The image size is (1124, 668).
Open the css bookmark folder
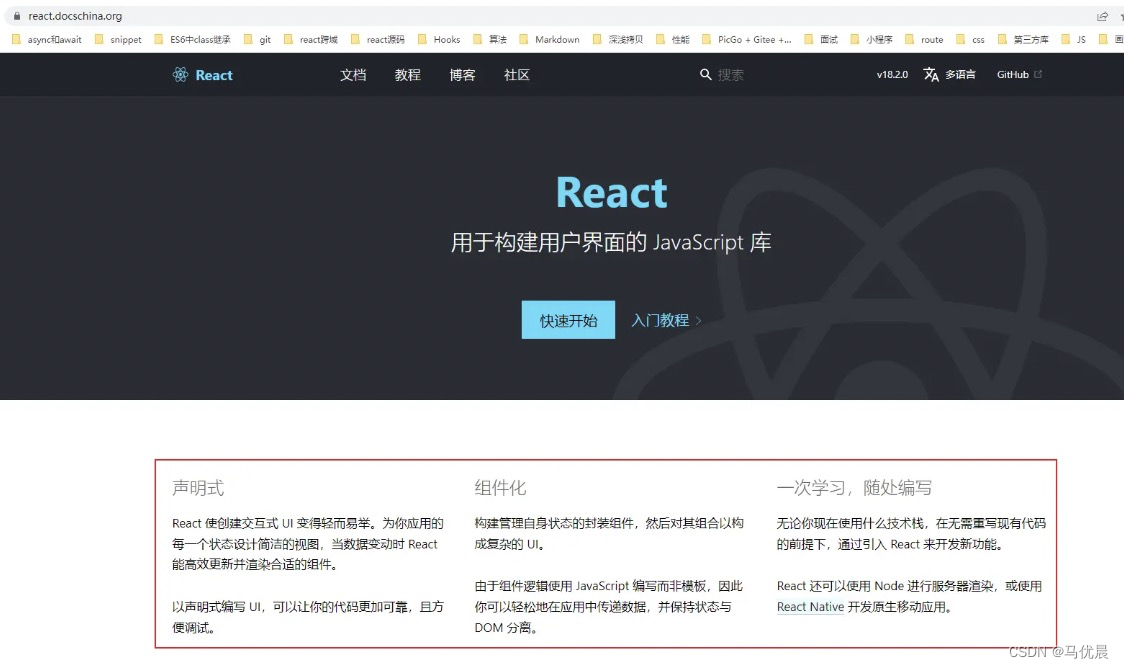970,39
